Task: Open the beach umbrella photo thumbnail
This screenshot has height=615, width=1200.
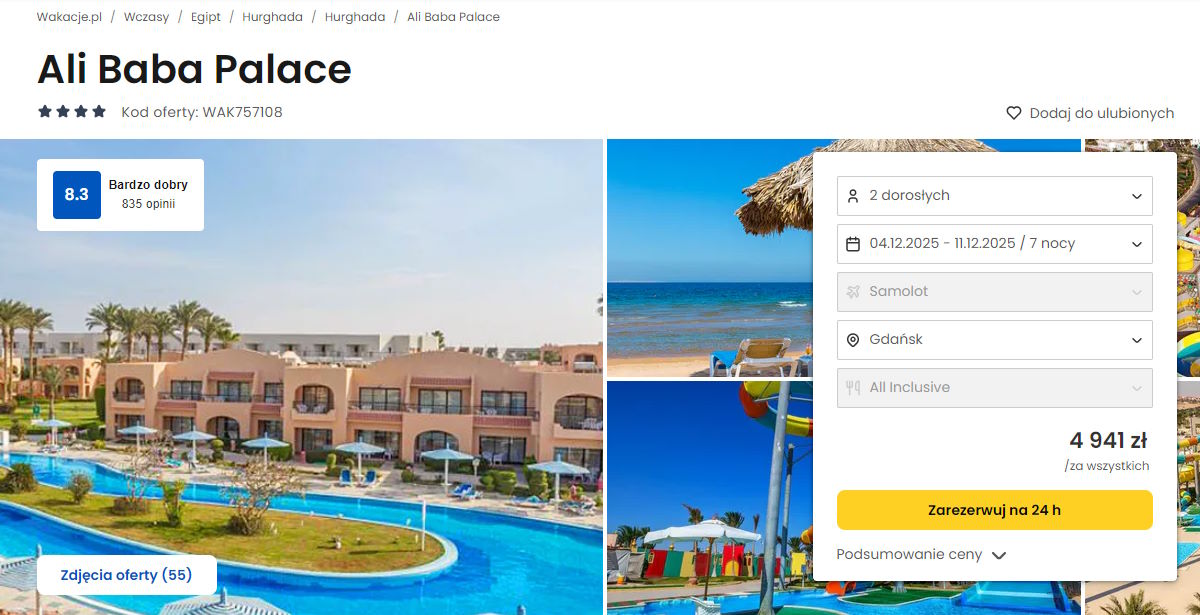Action: point(710,258)
